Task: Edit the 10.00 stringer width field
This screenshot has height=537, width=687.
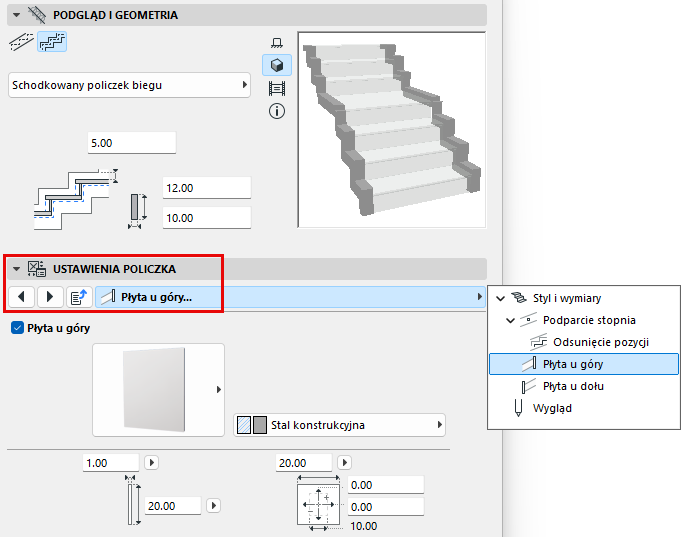Action: click(207, 218)
